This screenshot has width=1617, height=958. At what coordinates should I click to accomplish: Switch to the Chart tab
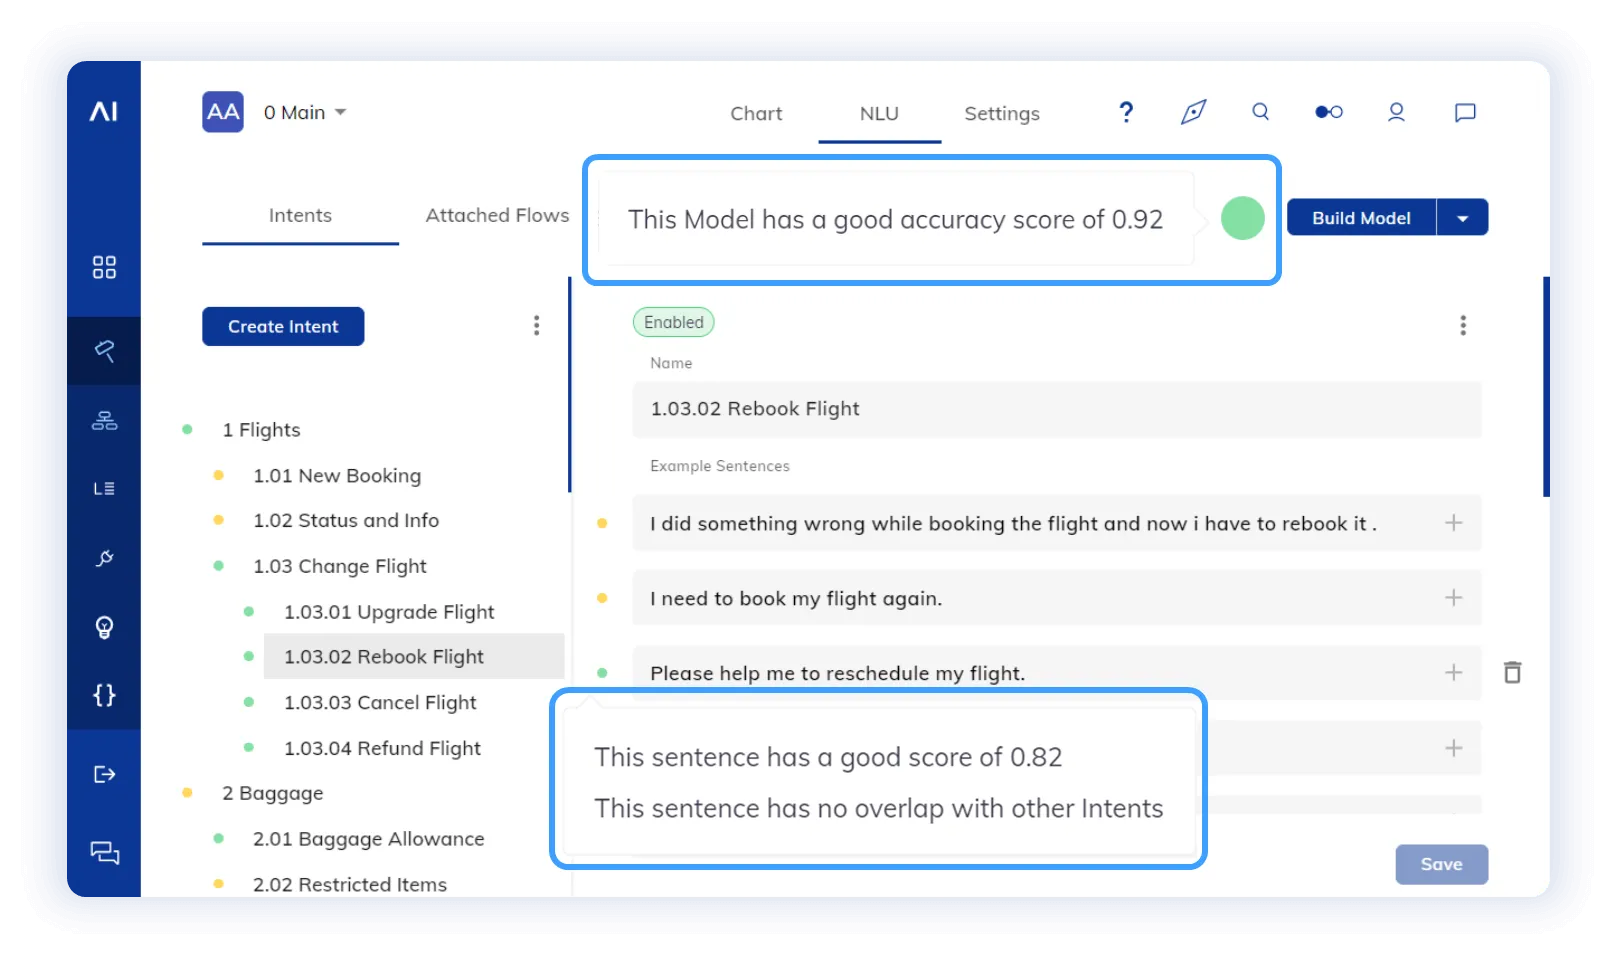click(756, 113)
